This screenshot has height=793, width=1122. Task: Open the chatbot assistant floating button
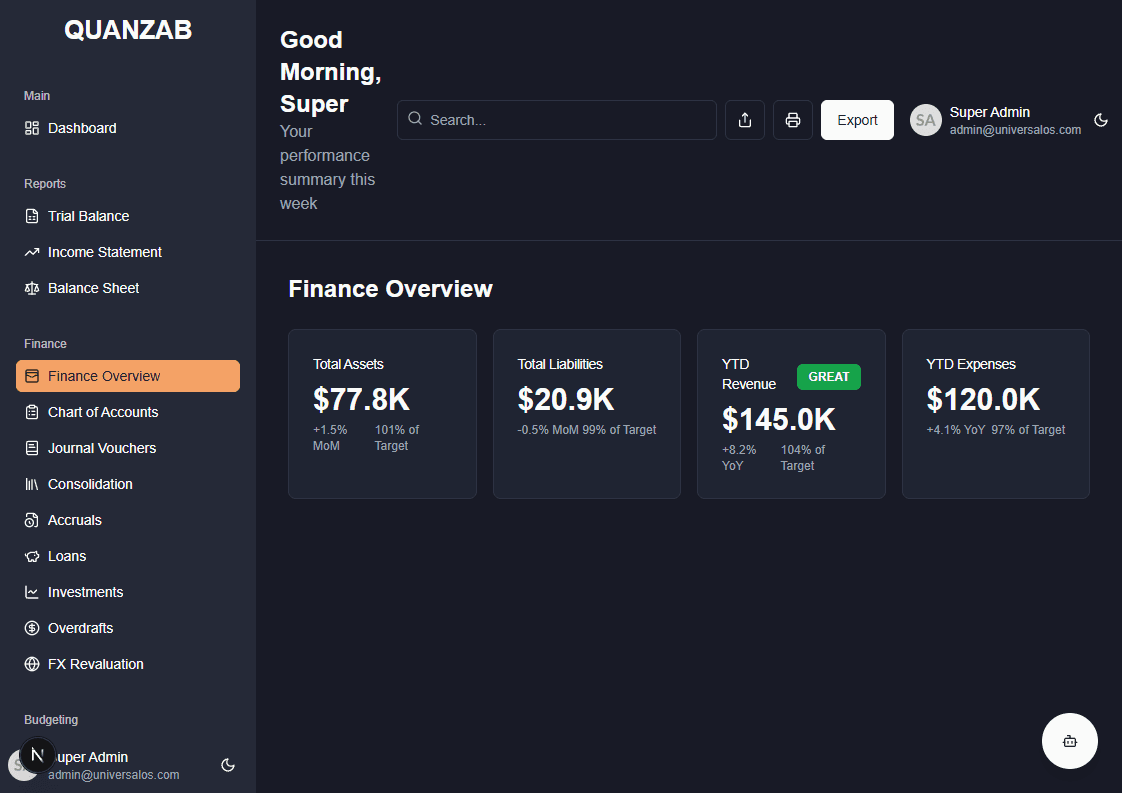tap(1070, 741)
